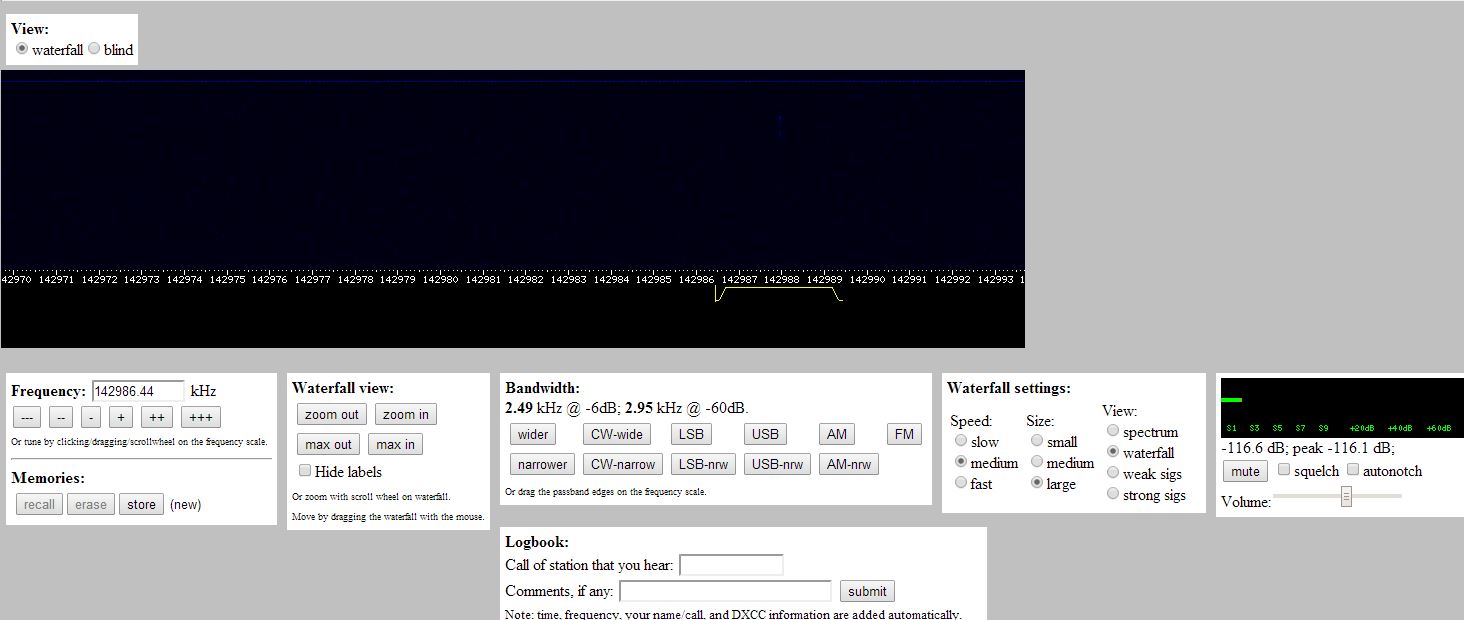Choose the FM demodulation button
This screenshot has height=620, width=1464.
coord(903,434)
